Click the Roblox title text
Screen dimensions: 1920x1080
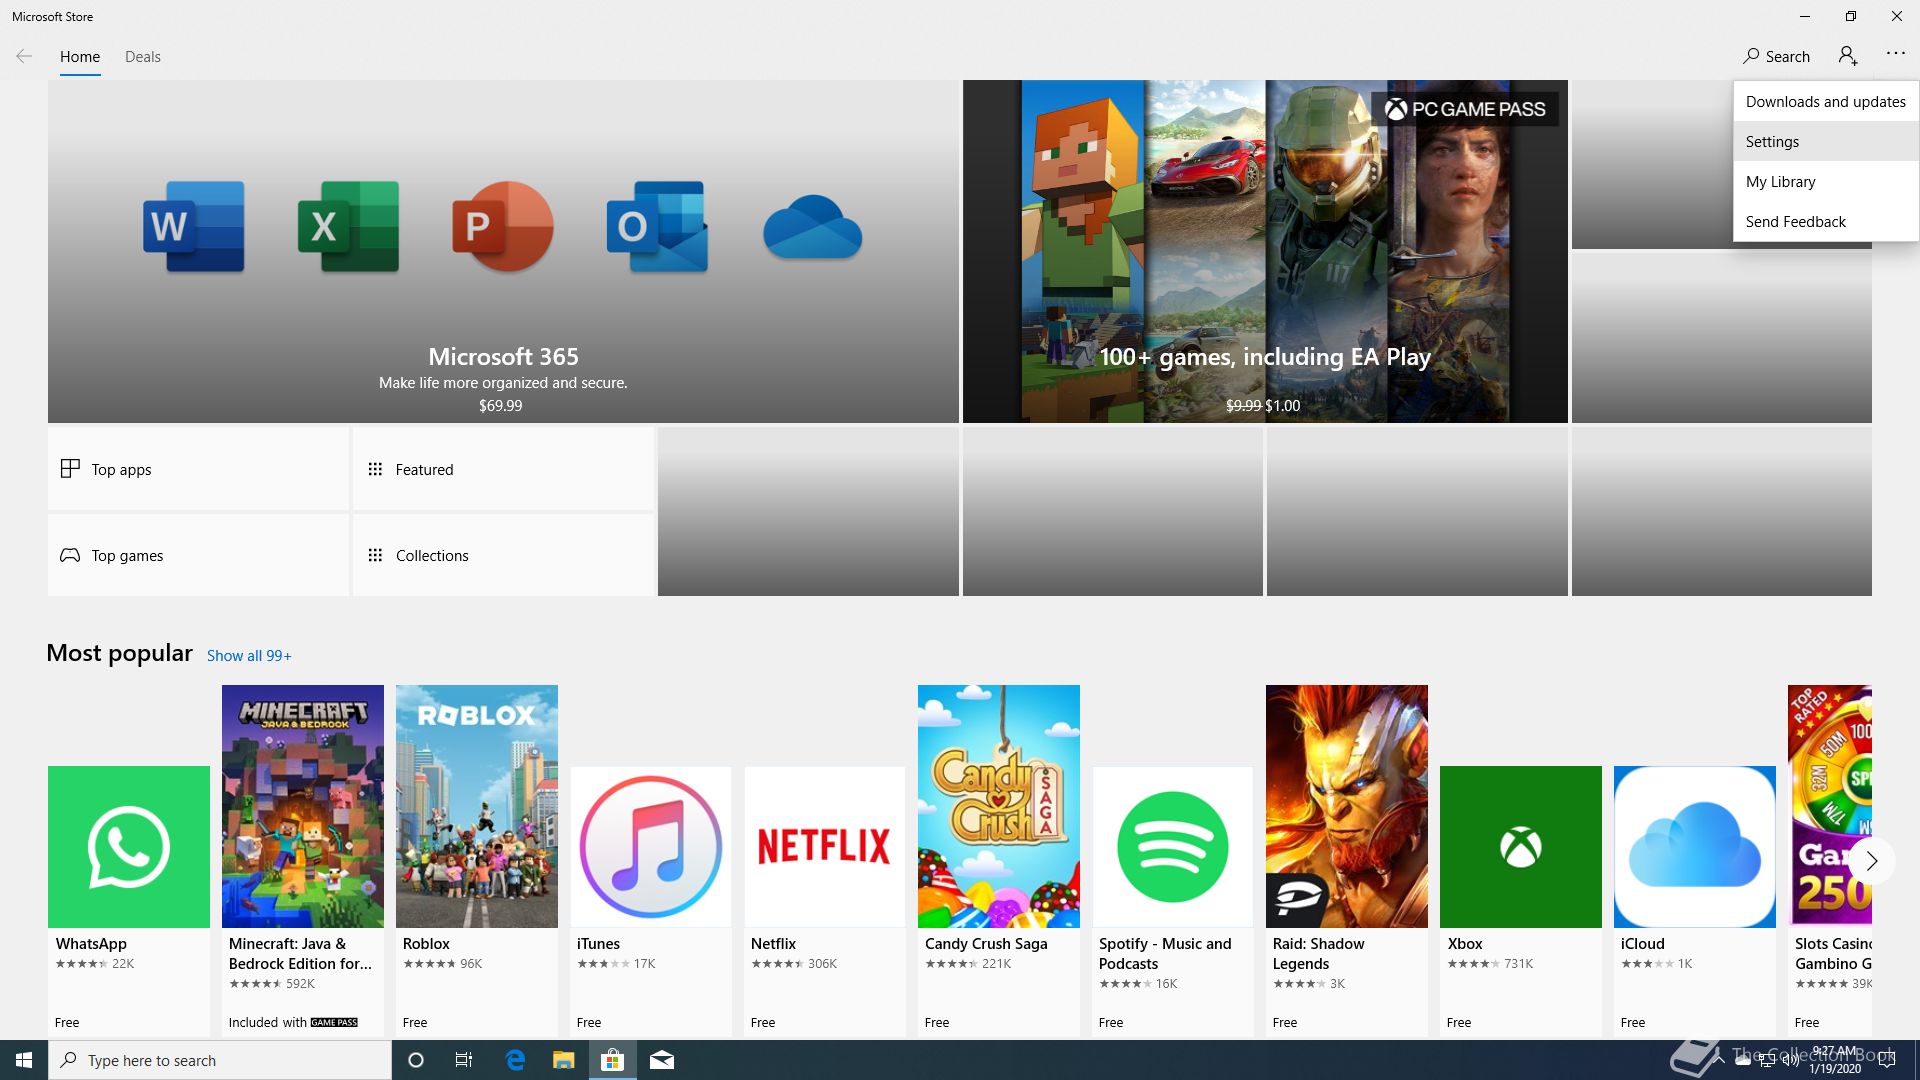[426, 944]
